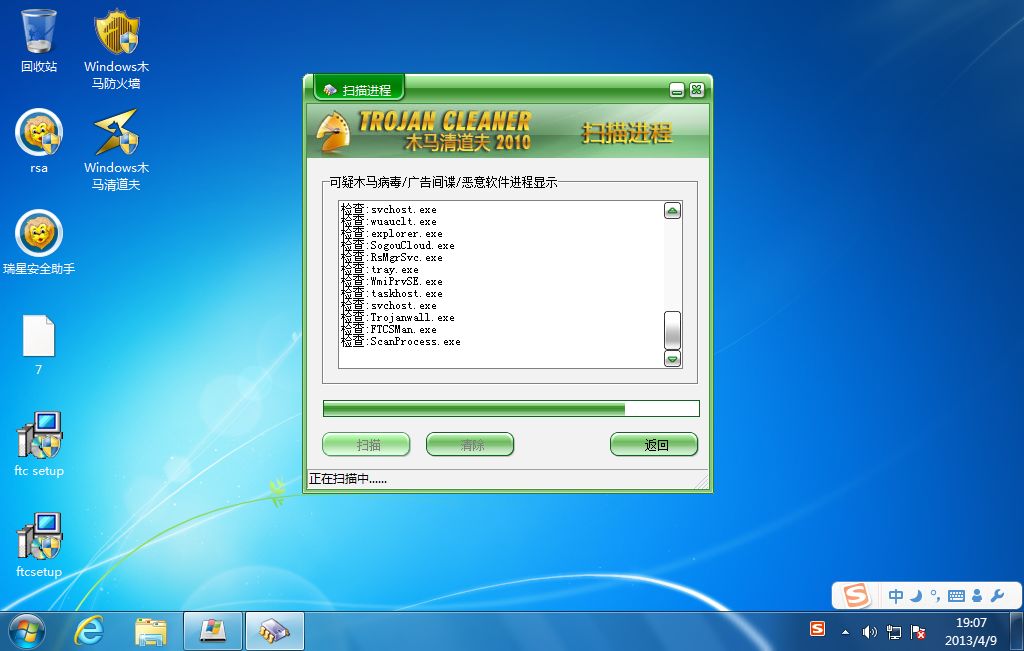The image size is (1024, 651).
Task: Close the 扫描进程 window
Action: coord(697,90)
